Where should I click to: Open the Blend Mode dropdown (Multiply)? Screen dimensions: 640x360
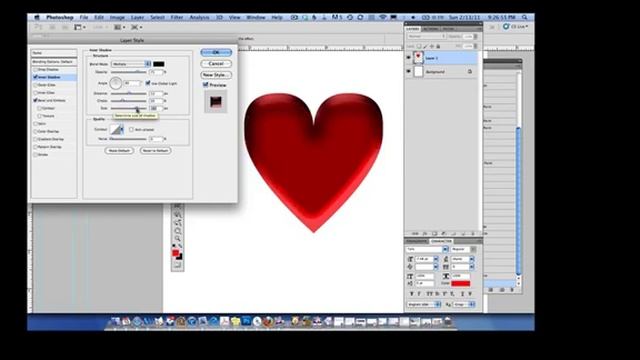tap(131, 64)
